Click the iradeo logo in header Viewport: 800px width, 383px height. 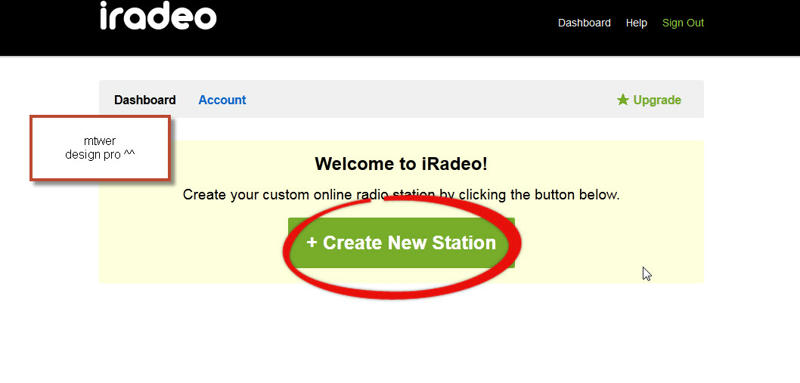(x=158, y=15)
